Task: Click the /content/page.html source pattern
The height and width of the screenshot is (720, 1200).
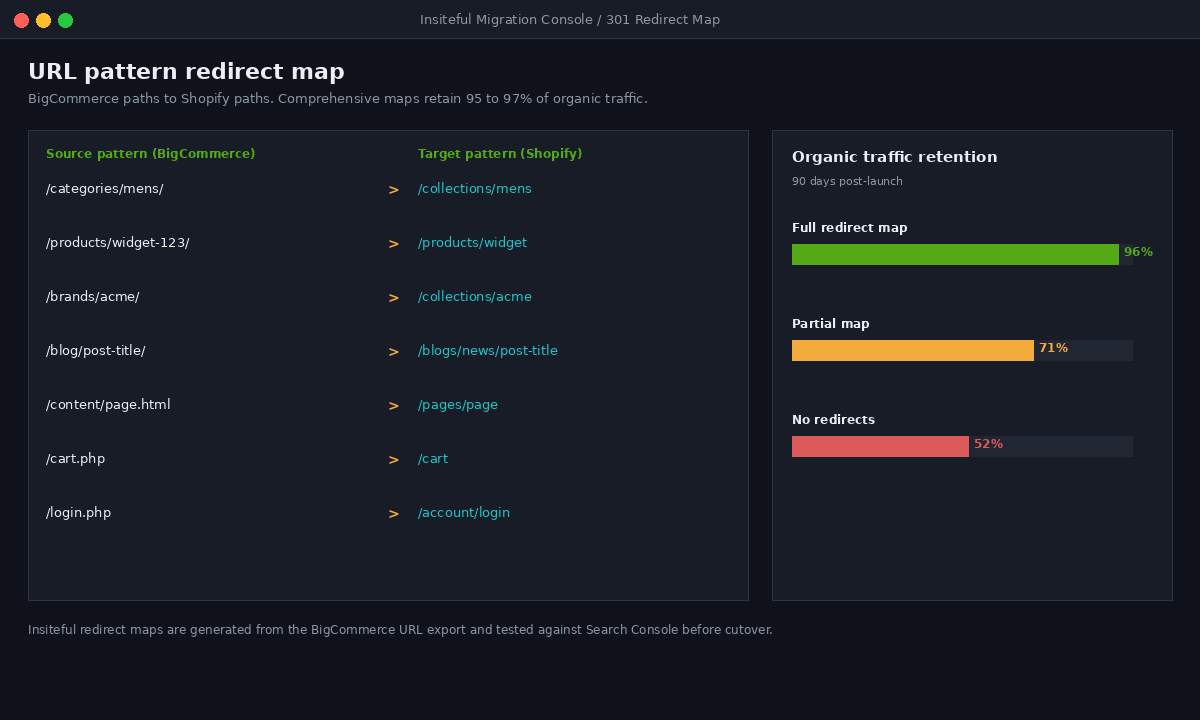Action: [x=108, y=405]
